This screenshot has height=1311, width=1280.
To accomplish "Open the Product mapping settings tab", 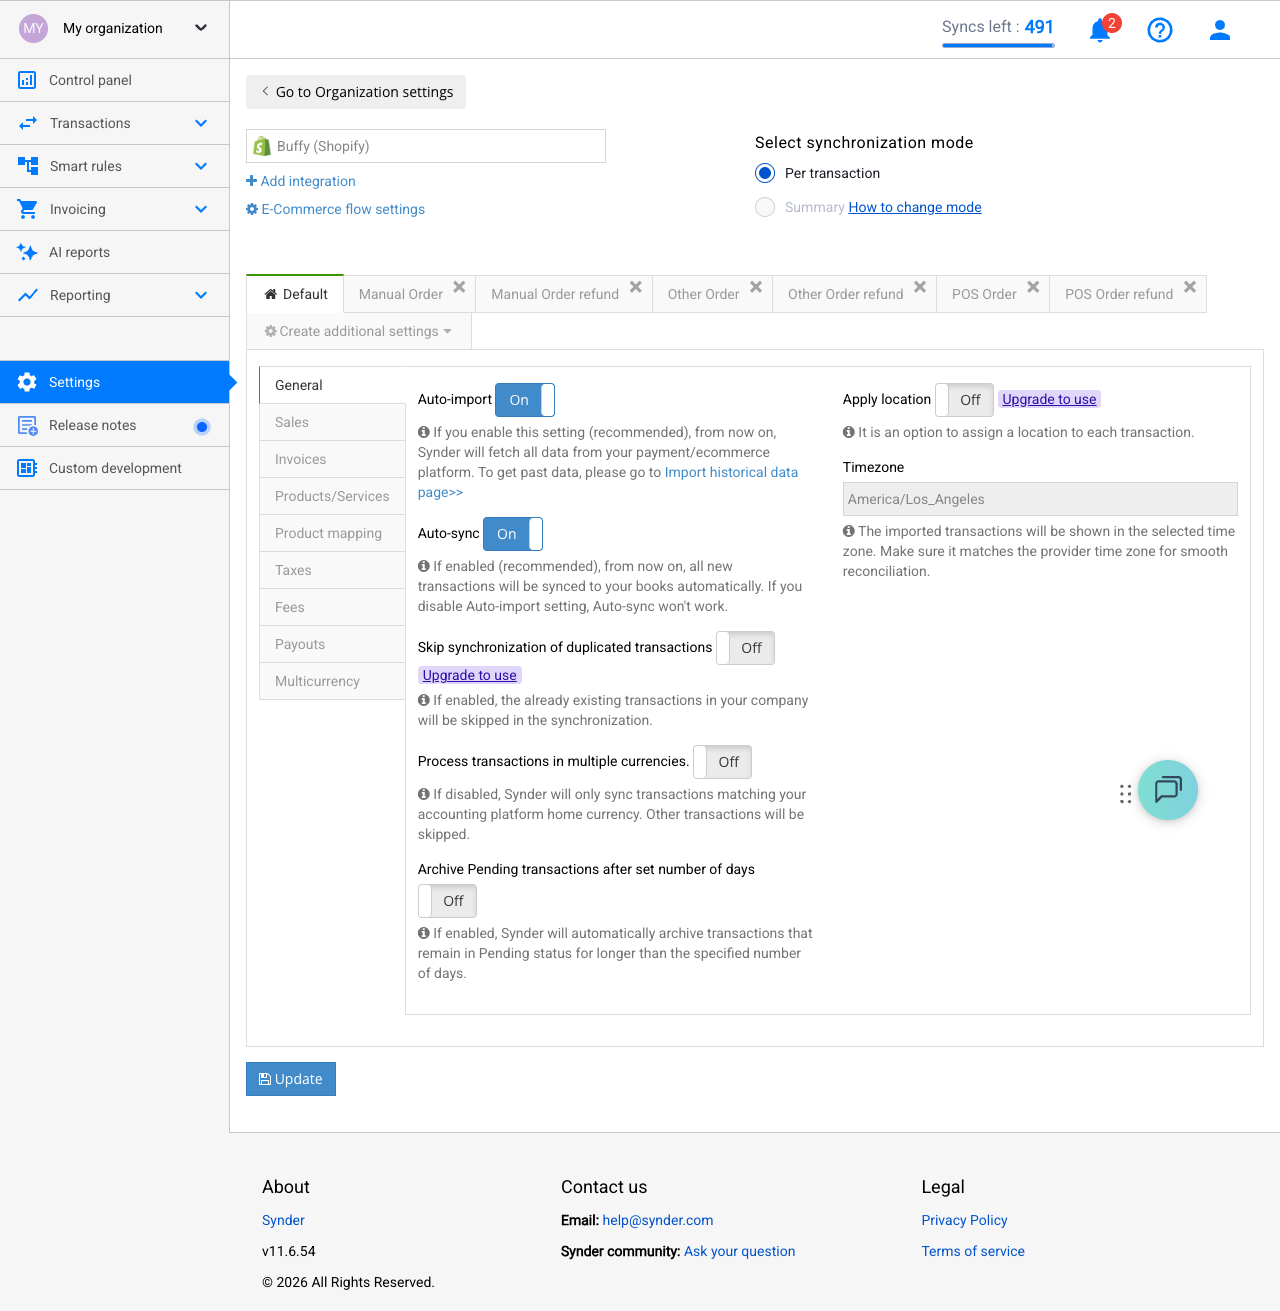I will 328,533.
